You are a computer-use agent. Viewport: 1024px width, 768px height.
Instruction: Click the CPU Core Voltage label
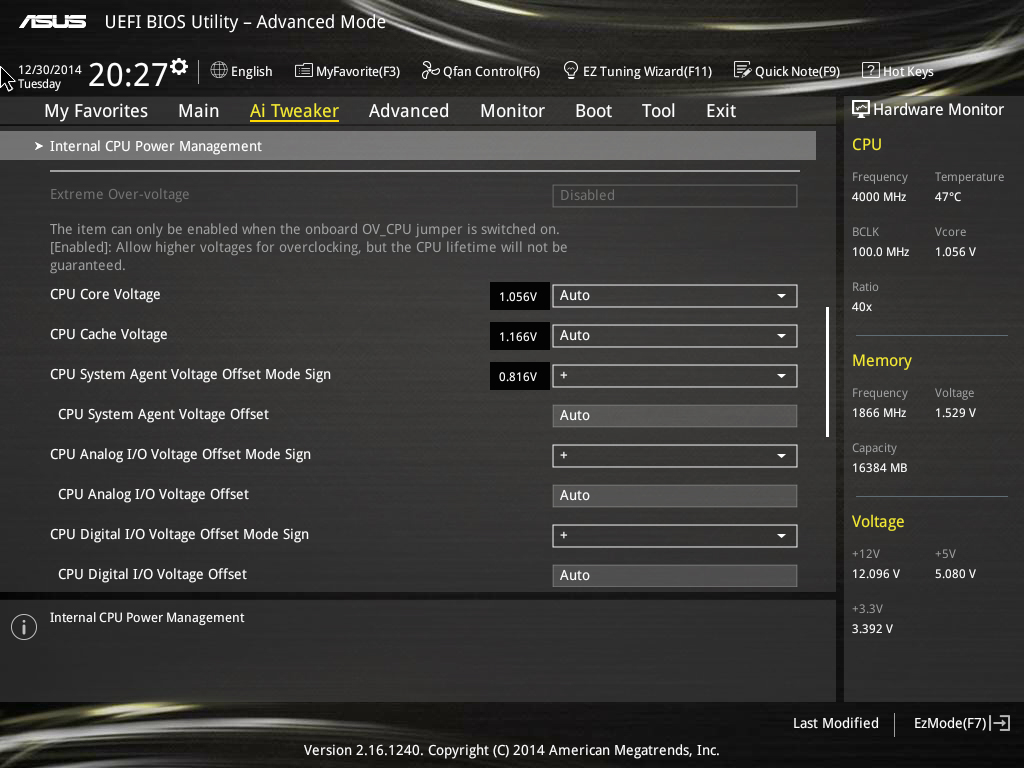(x=105, y=295)
